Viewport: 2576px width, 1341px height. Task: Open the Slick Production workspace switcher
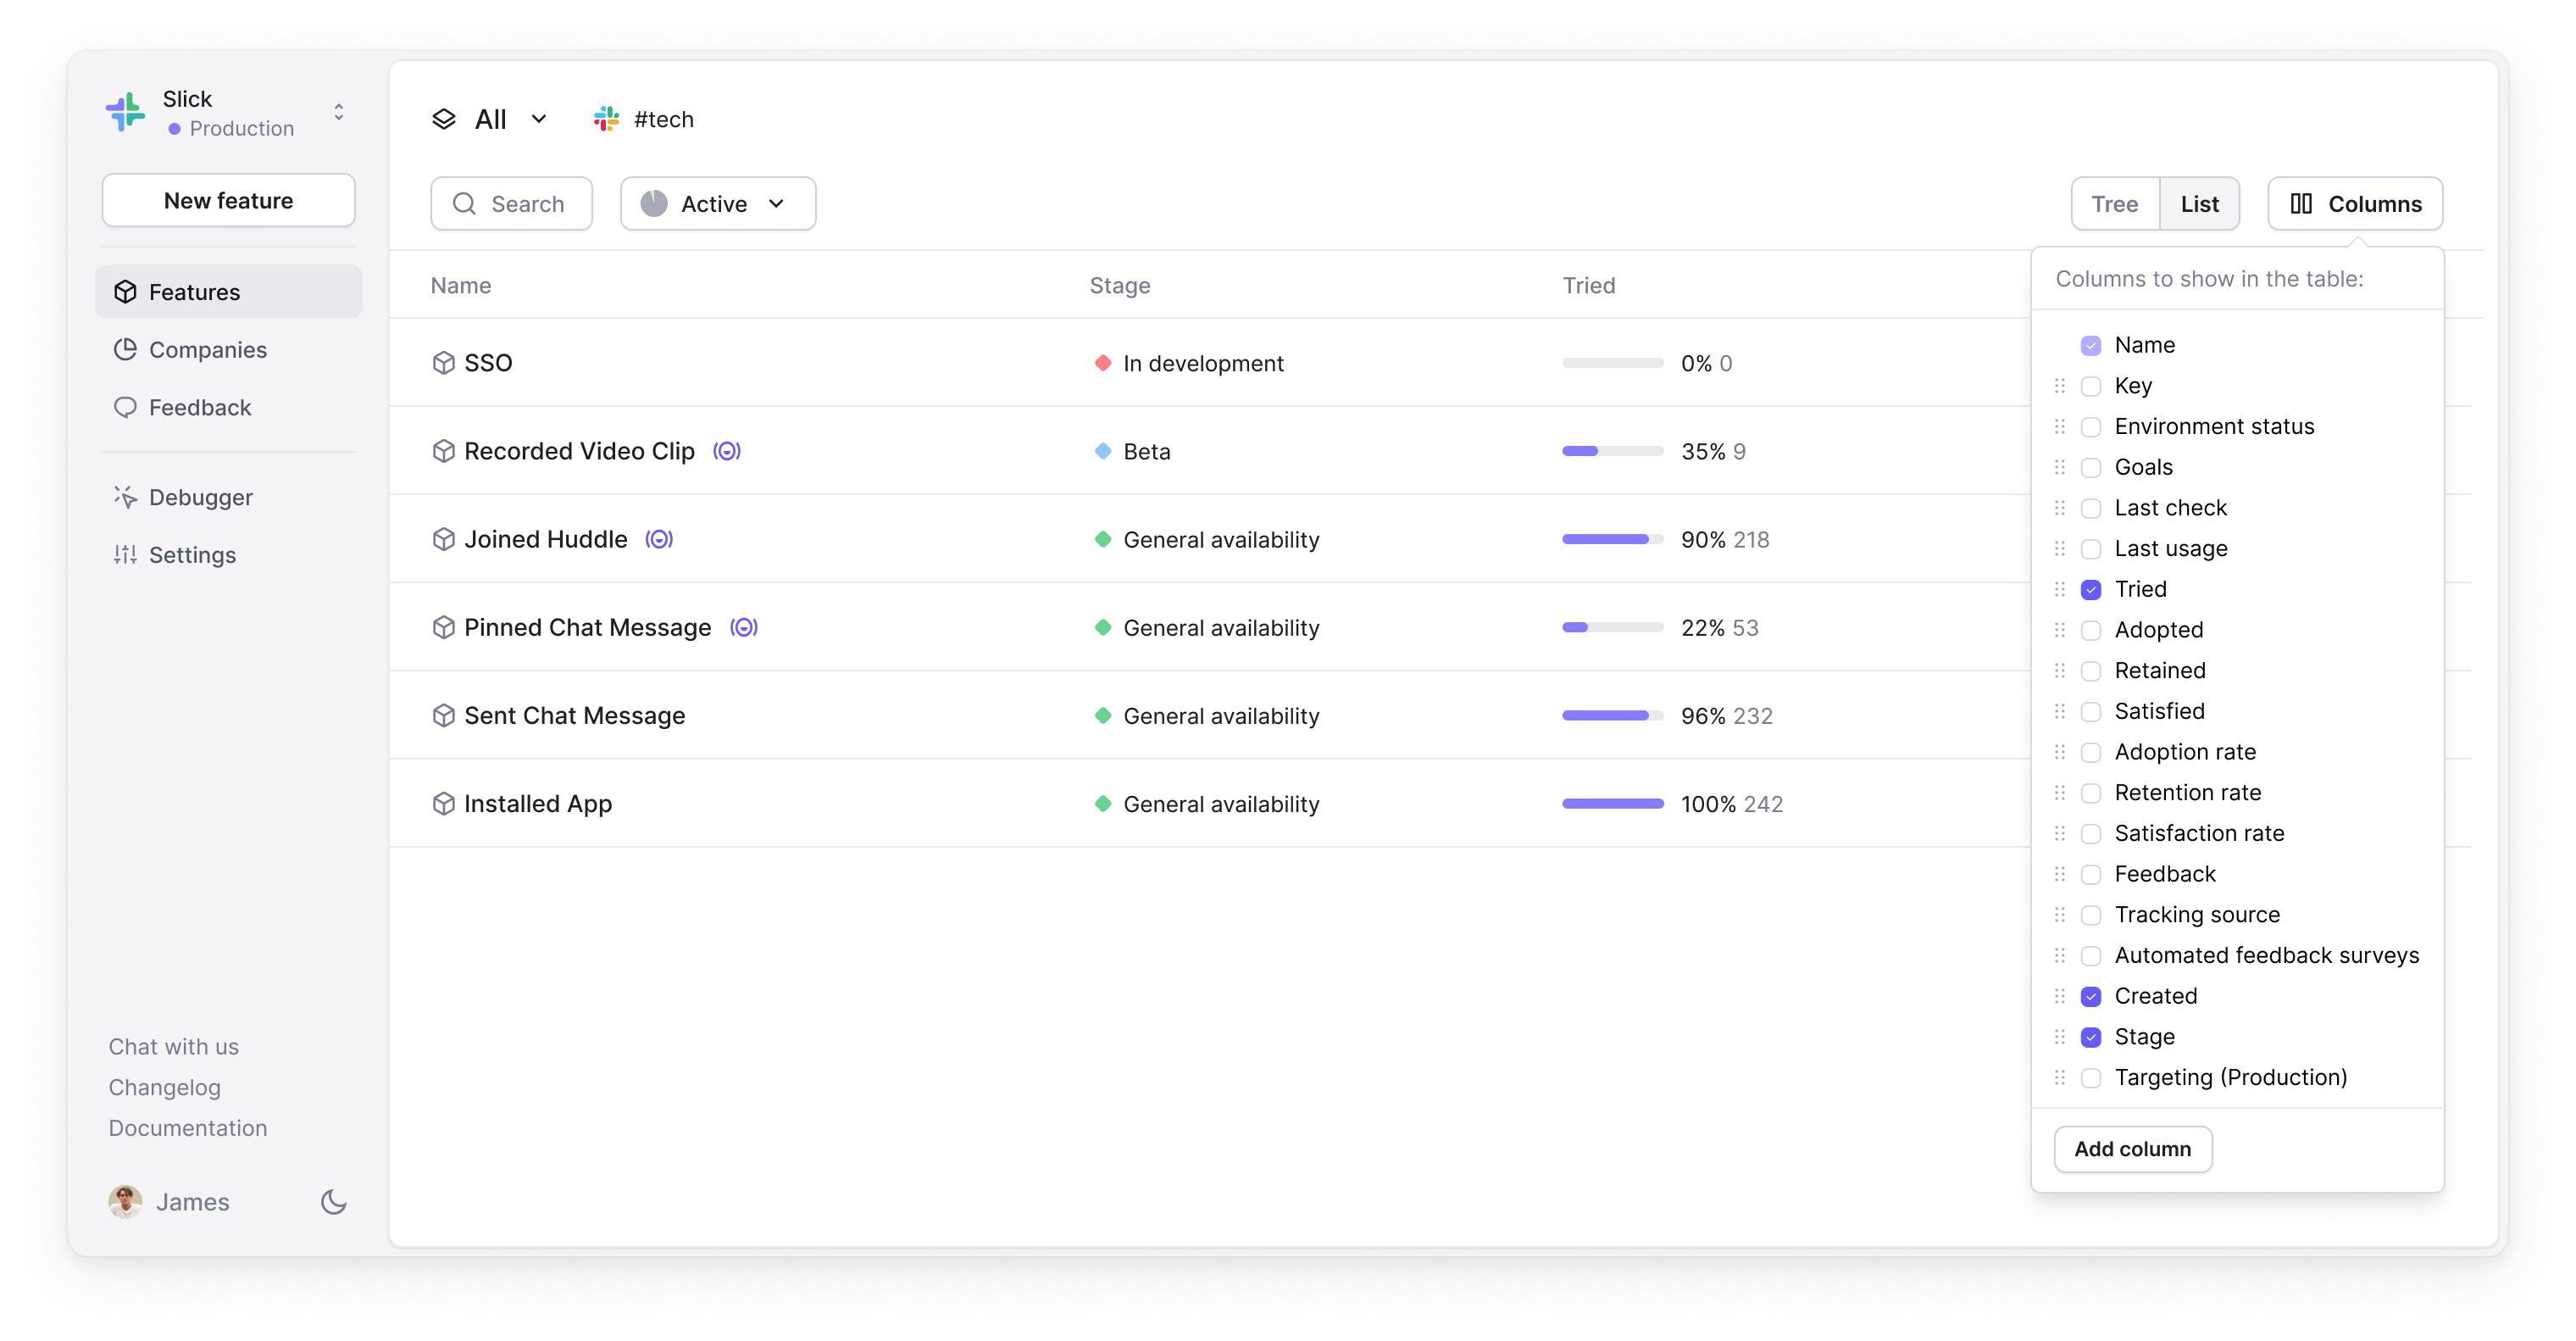pos(228,112)
